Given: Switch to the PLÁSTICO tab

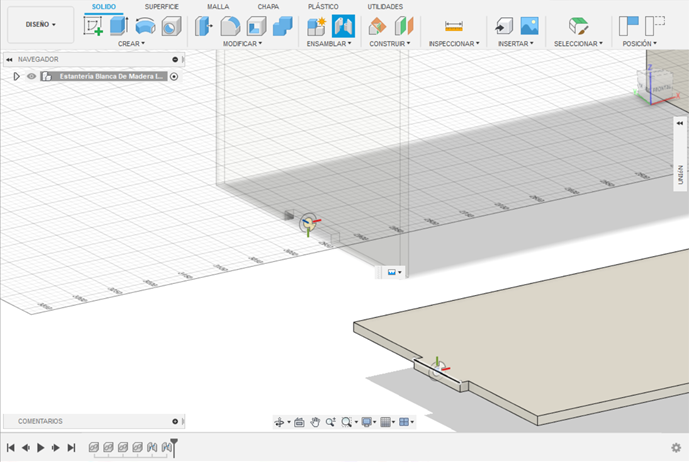Looking at the screenshot, I should click(323, 7).
